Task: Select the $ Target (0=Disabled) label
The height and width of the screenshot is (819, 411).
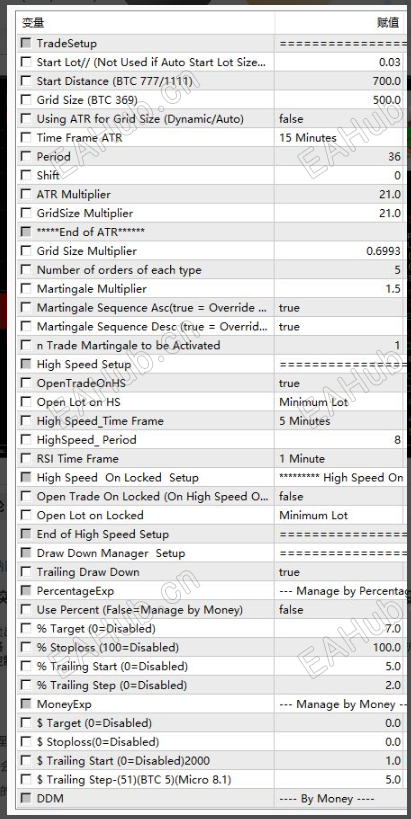Action: coord(94,723)
